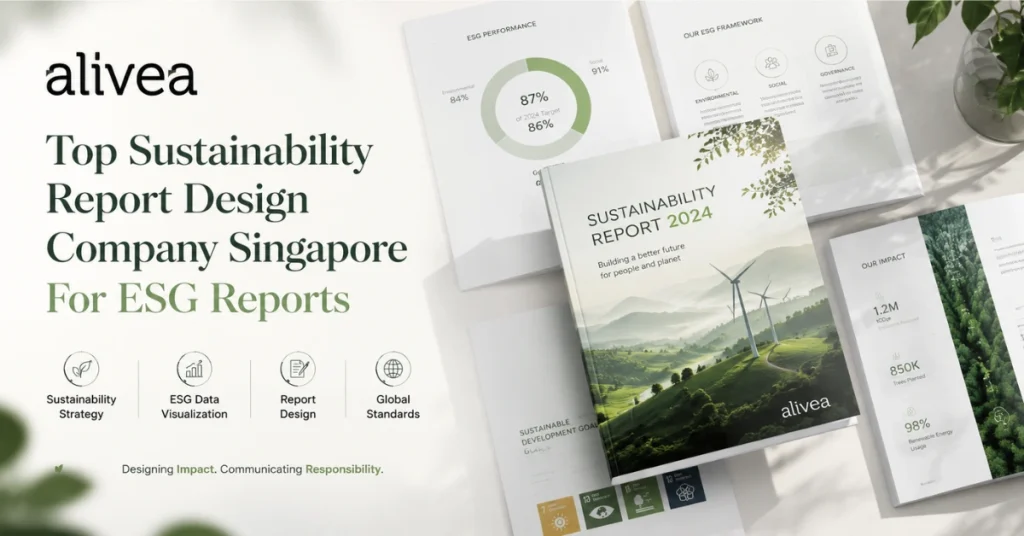Click the 'Designing Impact' tagline text
The width and height of the screenshot is (1024, 536).
pos(168,469)
